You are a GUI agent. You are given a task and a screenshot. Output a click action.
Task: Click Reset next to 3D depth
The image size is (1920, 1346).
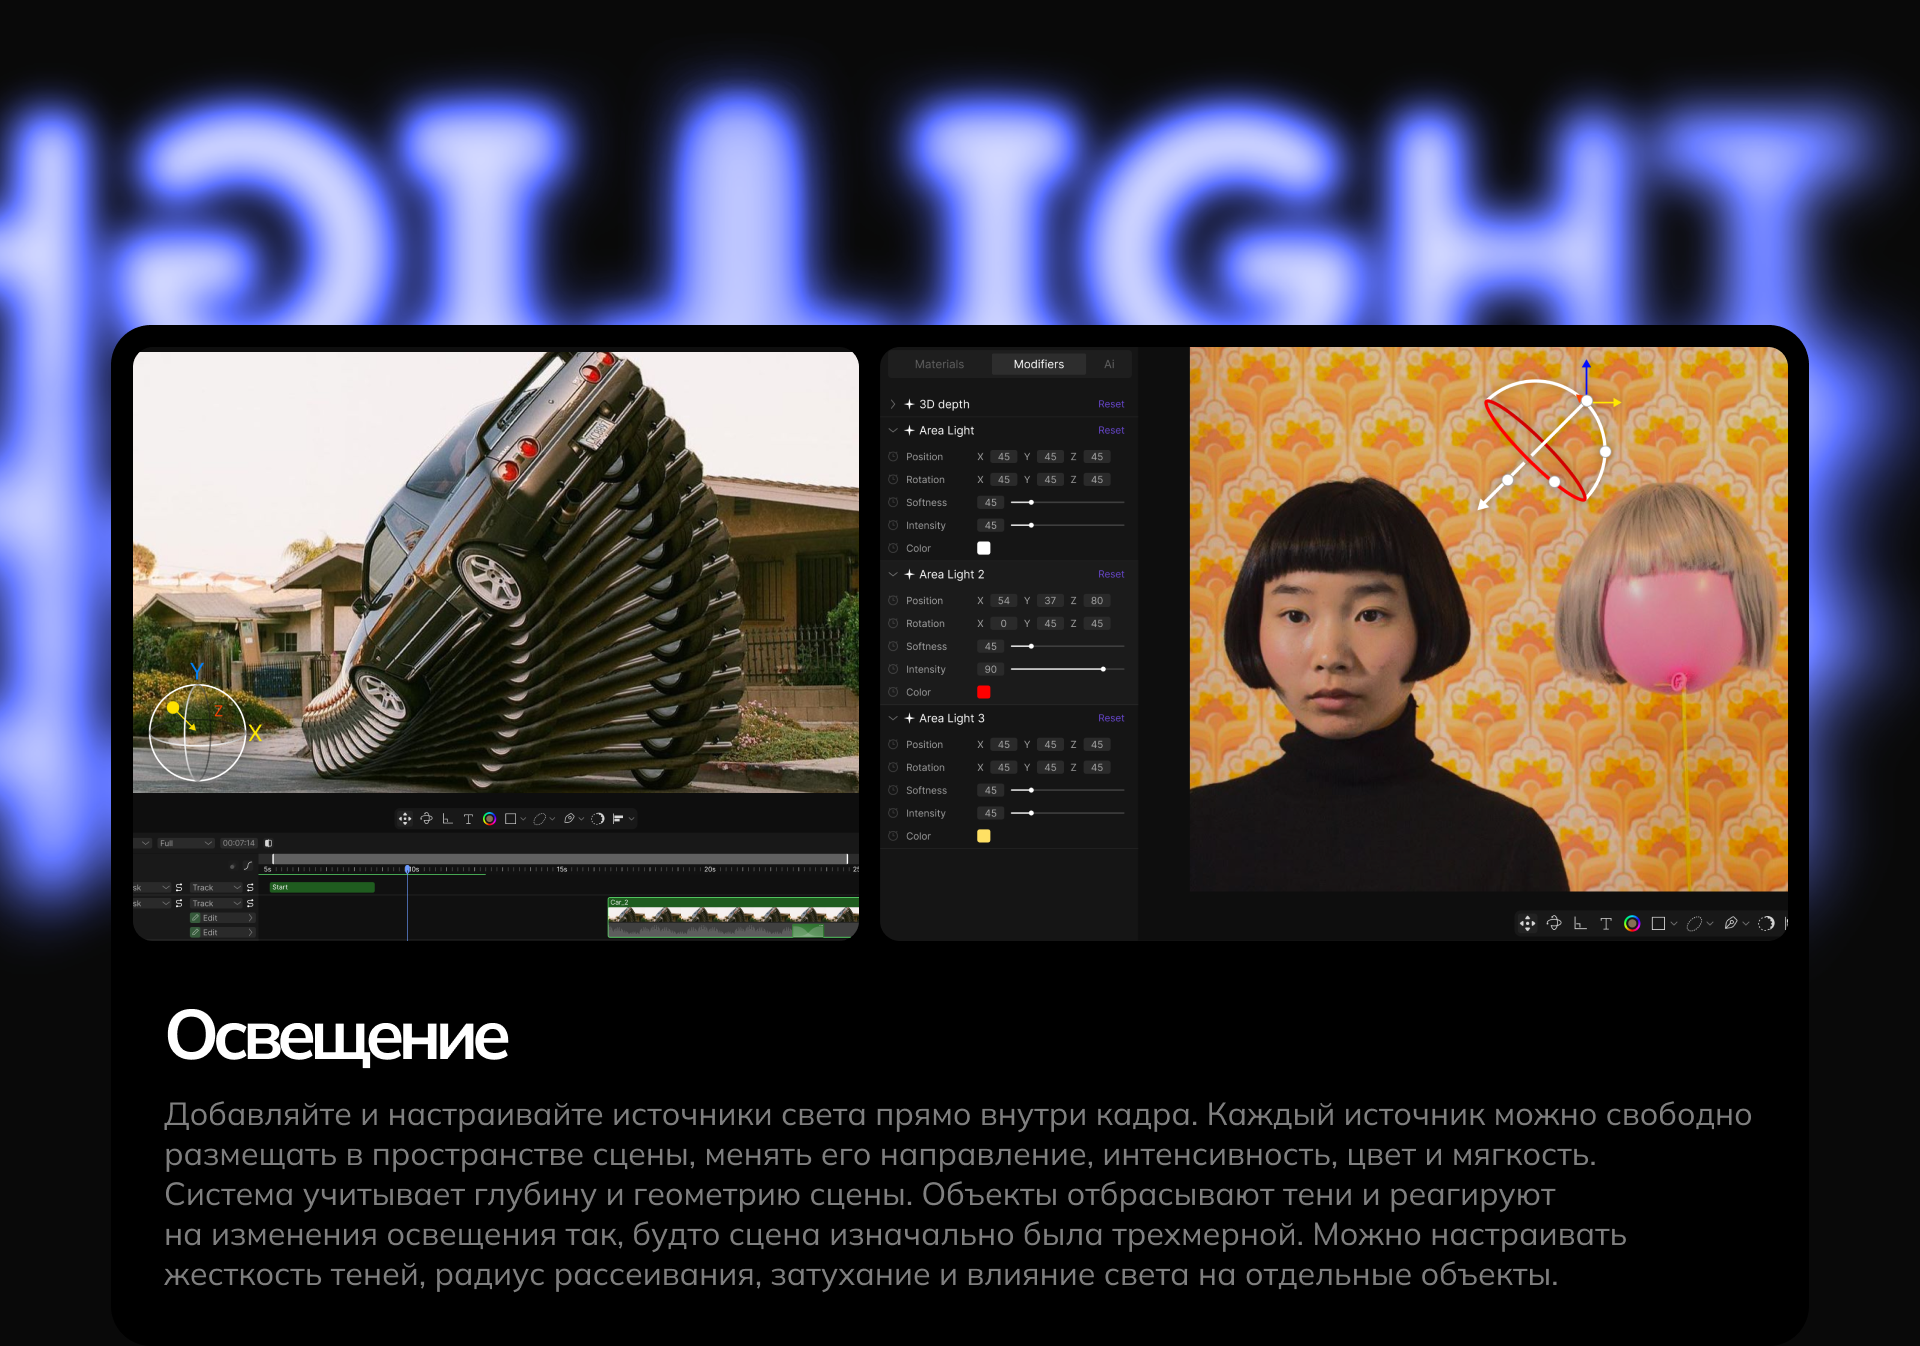tap(1110, 405)
